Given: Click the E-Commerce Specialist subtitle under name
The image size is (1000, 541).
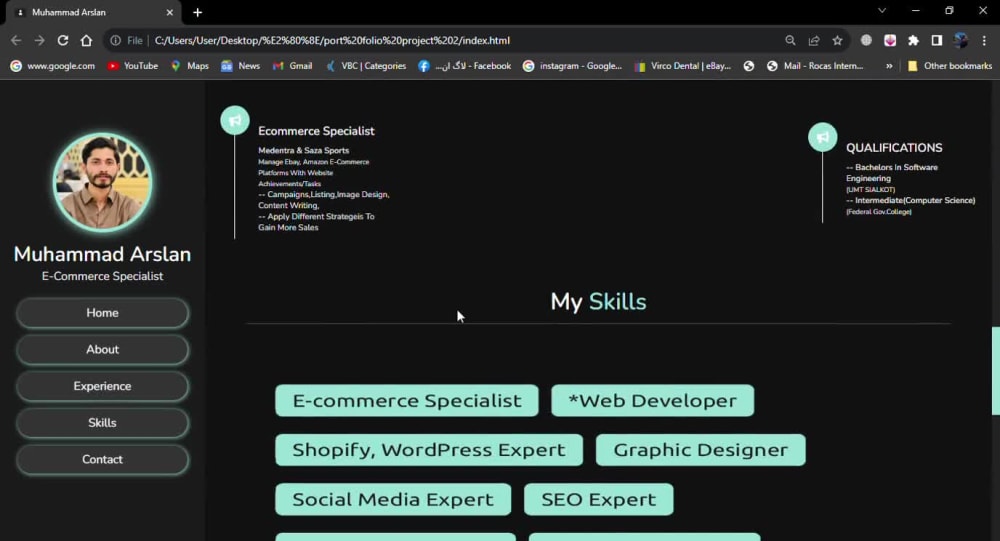Looking at the screenshot, I should 102,276.
